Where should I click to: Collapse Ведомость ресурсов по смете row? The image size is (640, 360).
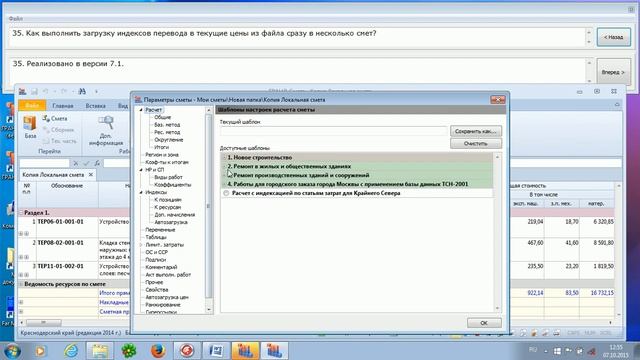click(21, 284)
